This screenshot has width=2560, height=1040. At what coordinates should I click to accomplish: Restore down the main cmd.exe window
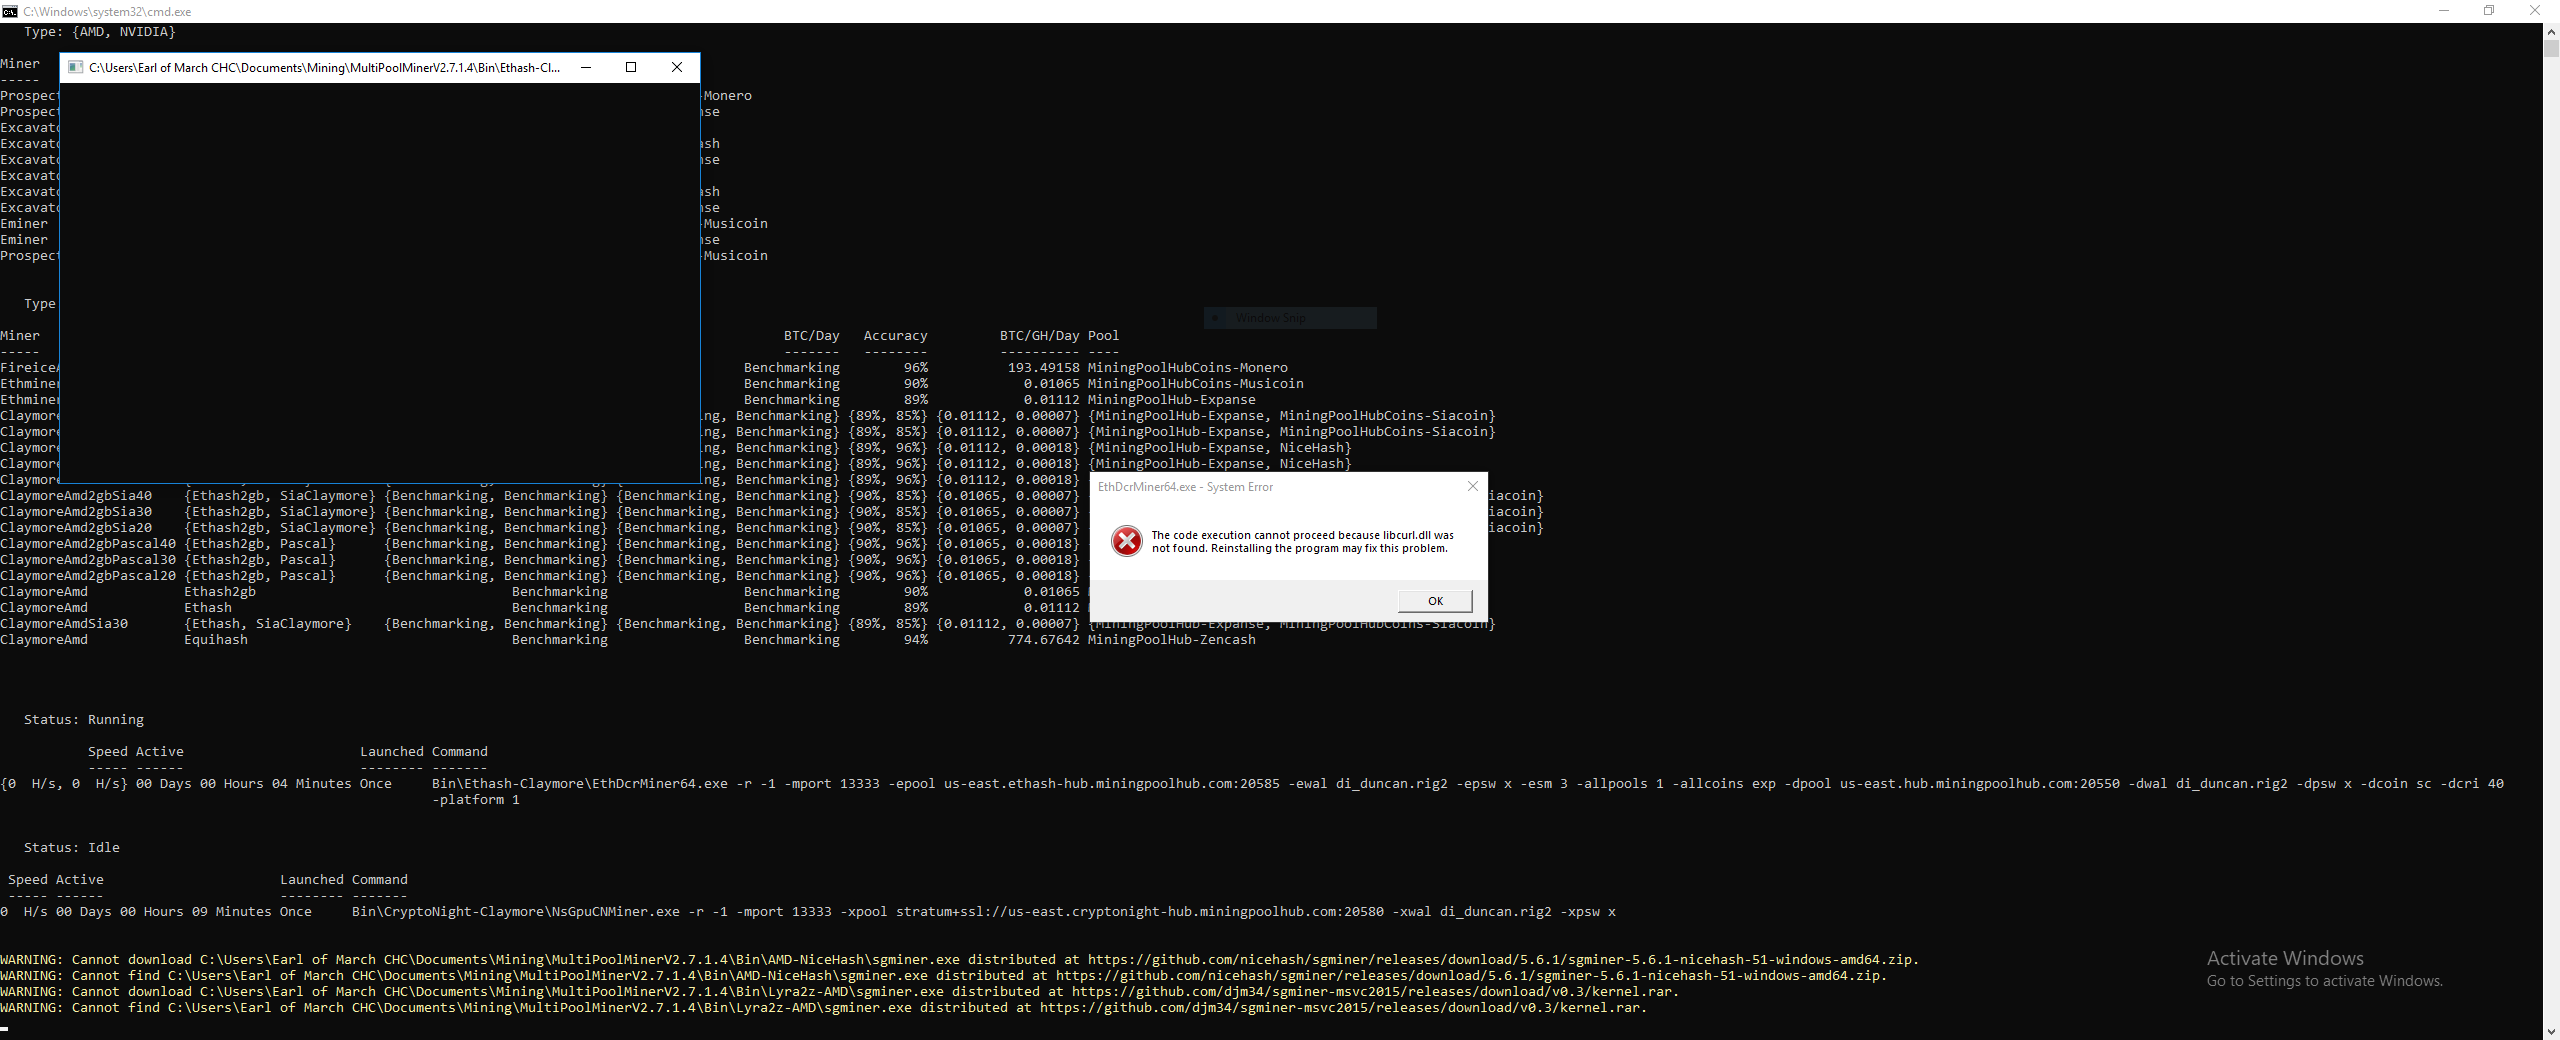[x=2488, y=11]
